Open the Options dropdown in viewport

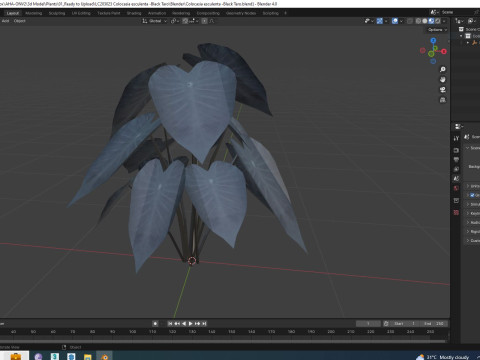coord(437,30)
